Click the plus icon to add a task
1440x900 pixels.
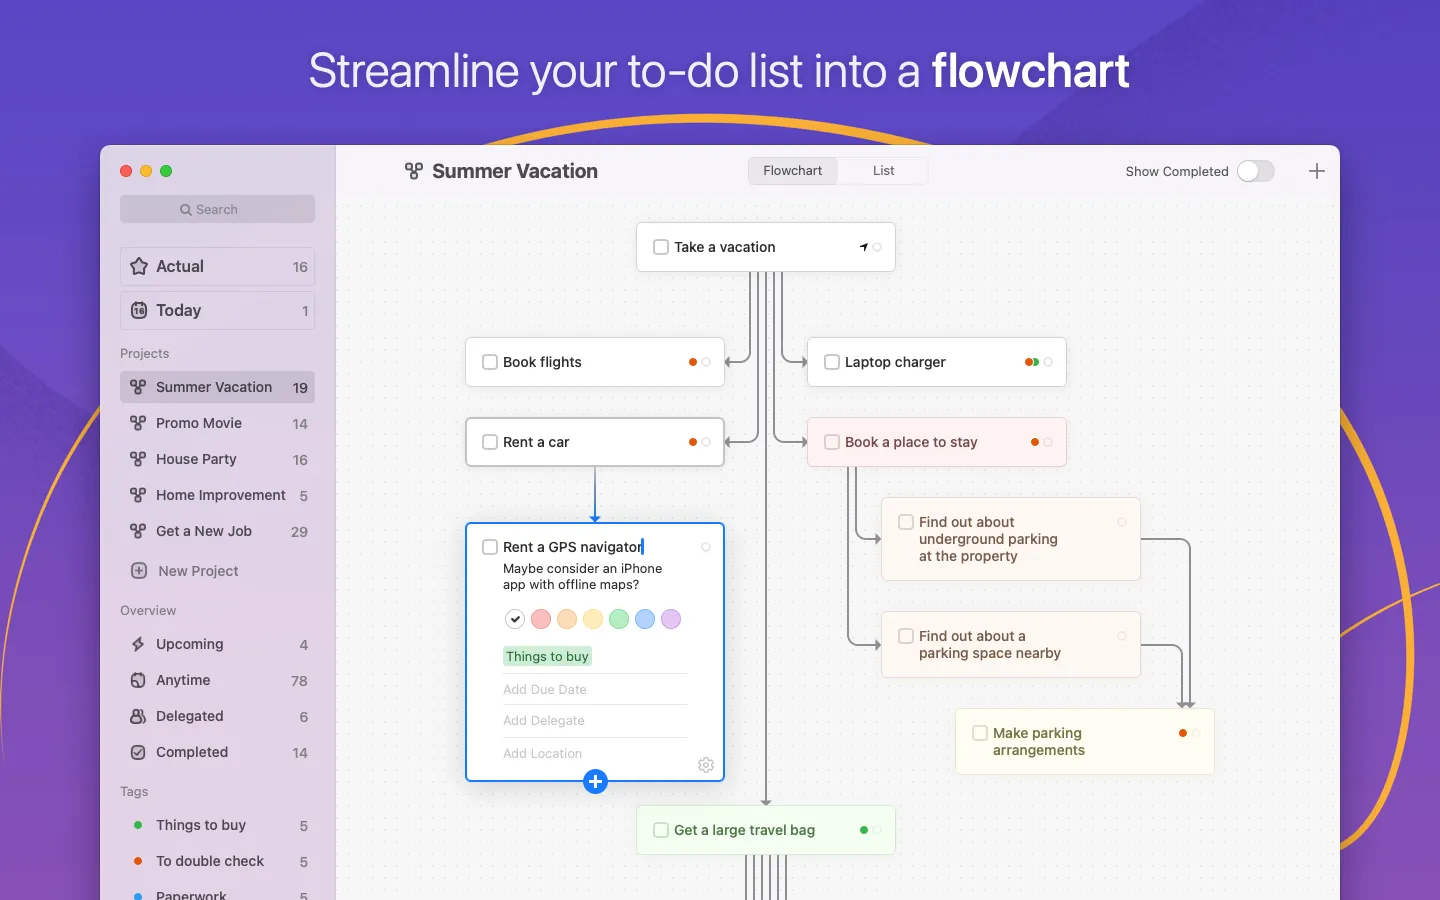pyautogui.click(x=596, y=782)
